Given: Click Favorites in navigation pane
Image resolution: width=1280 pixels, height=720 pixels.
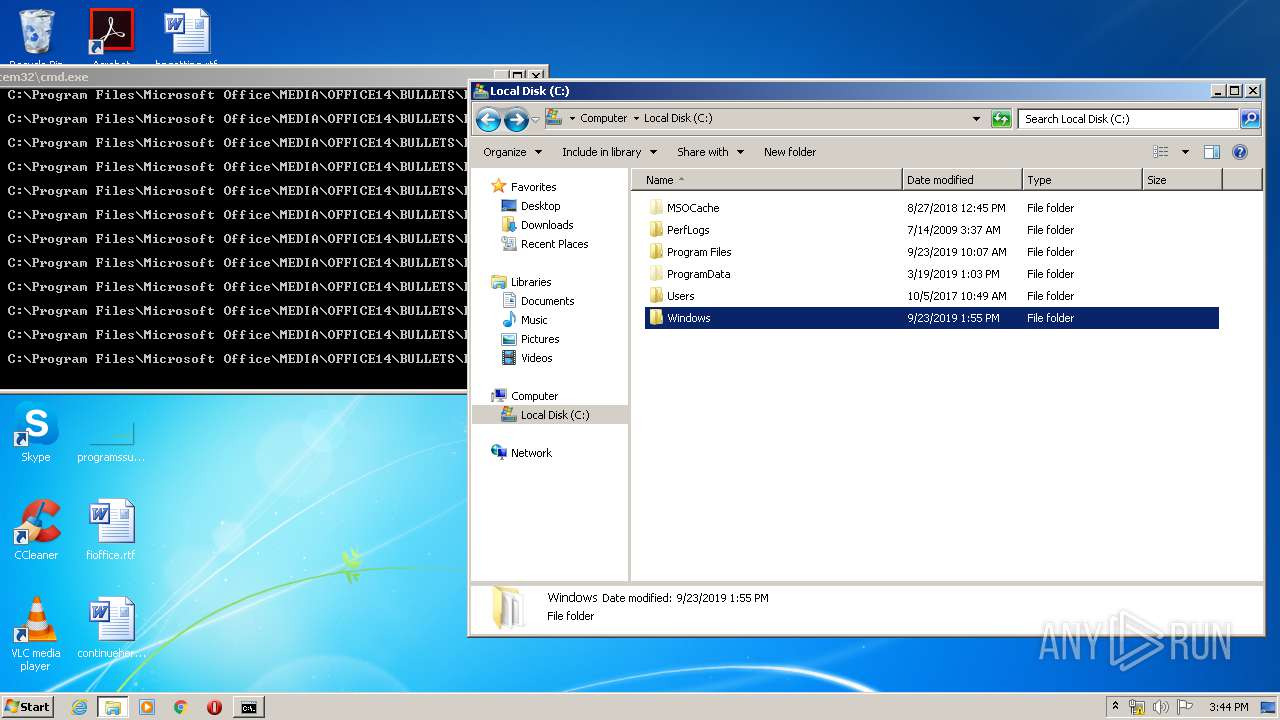Looking at the screenshot, I should (533, 187).
